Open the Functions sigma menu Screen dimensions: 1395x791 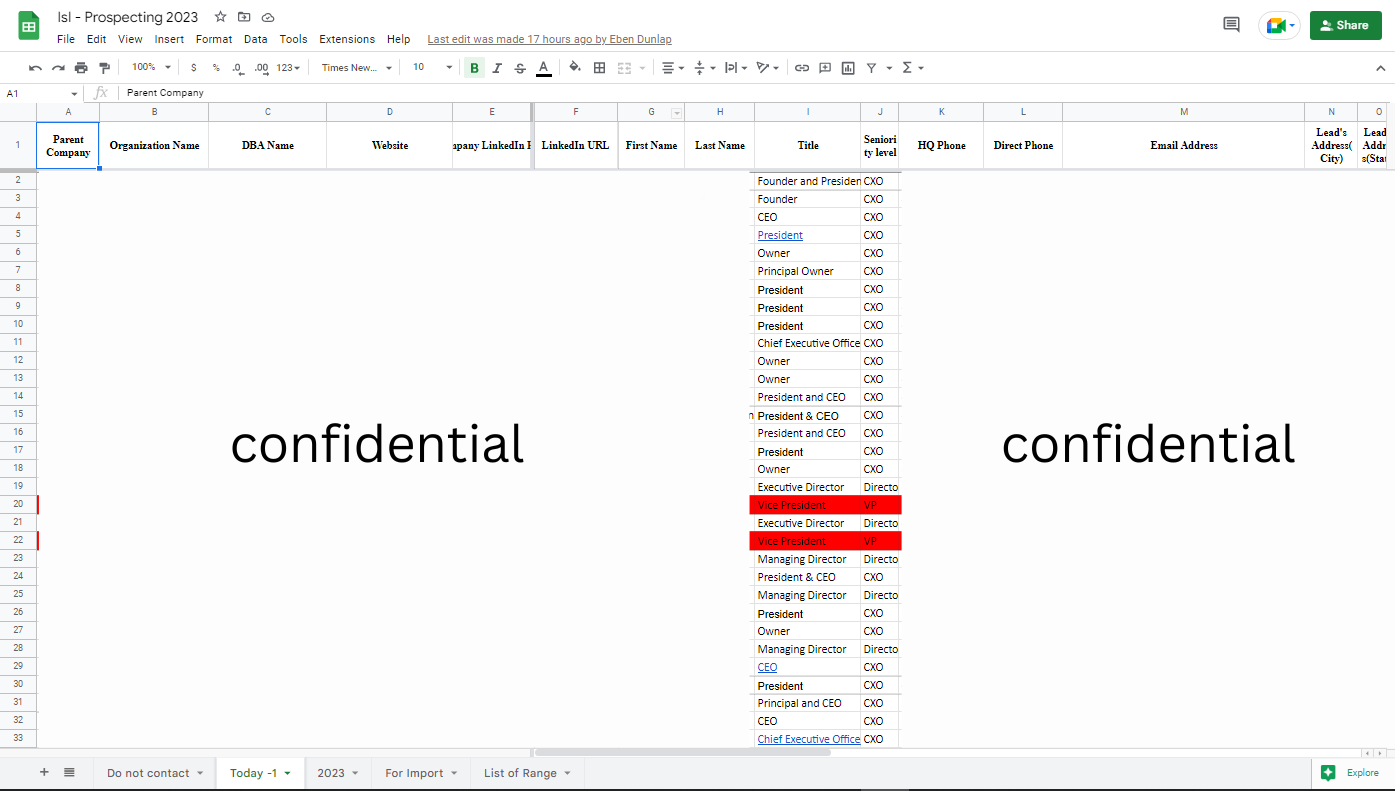pos(913,68)
